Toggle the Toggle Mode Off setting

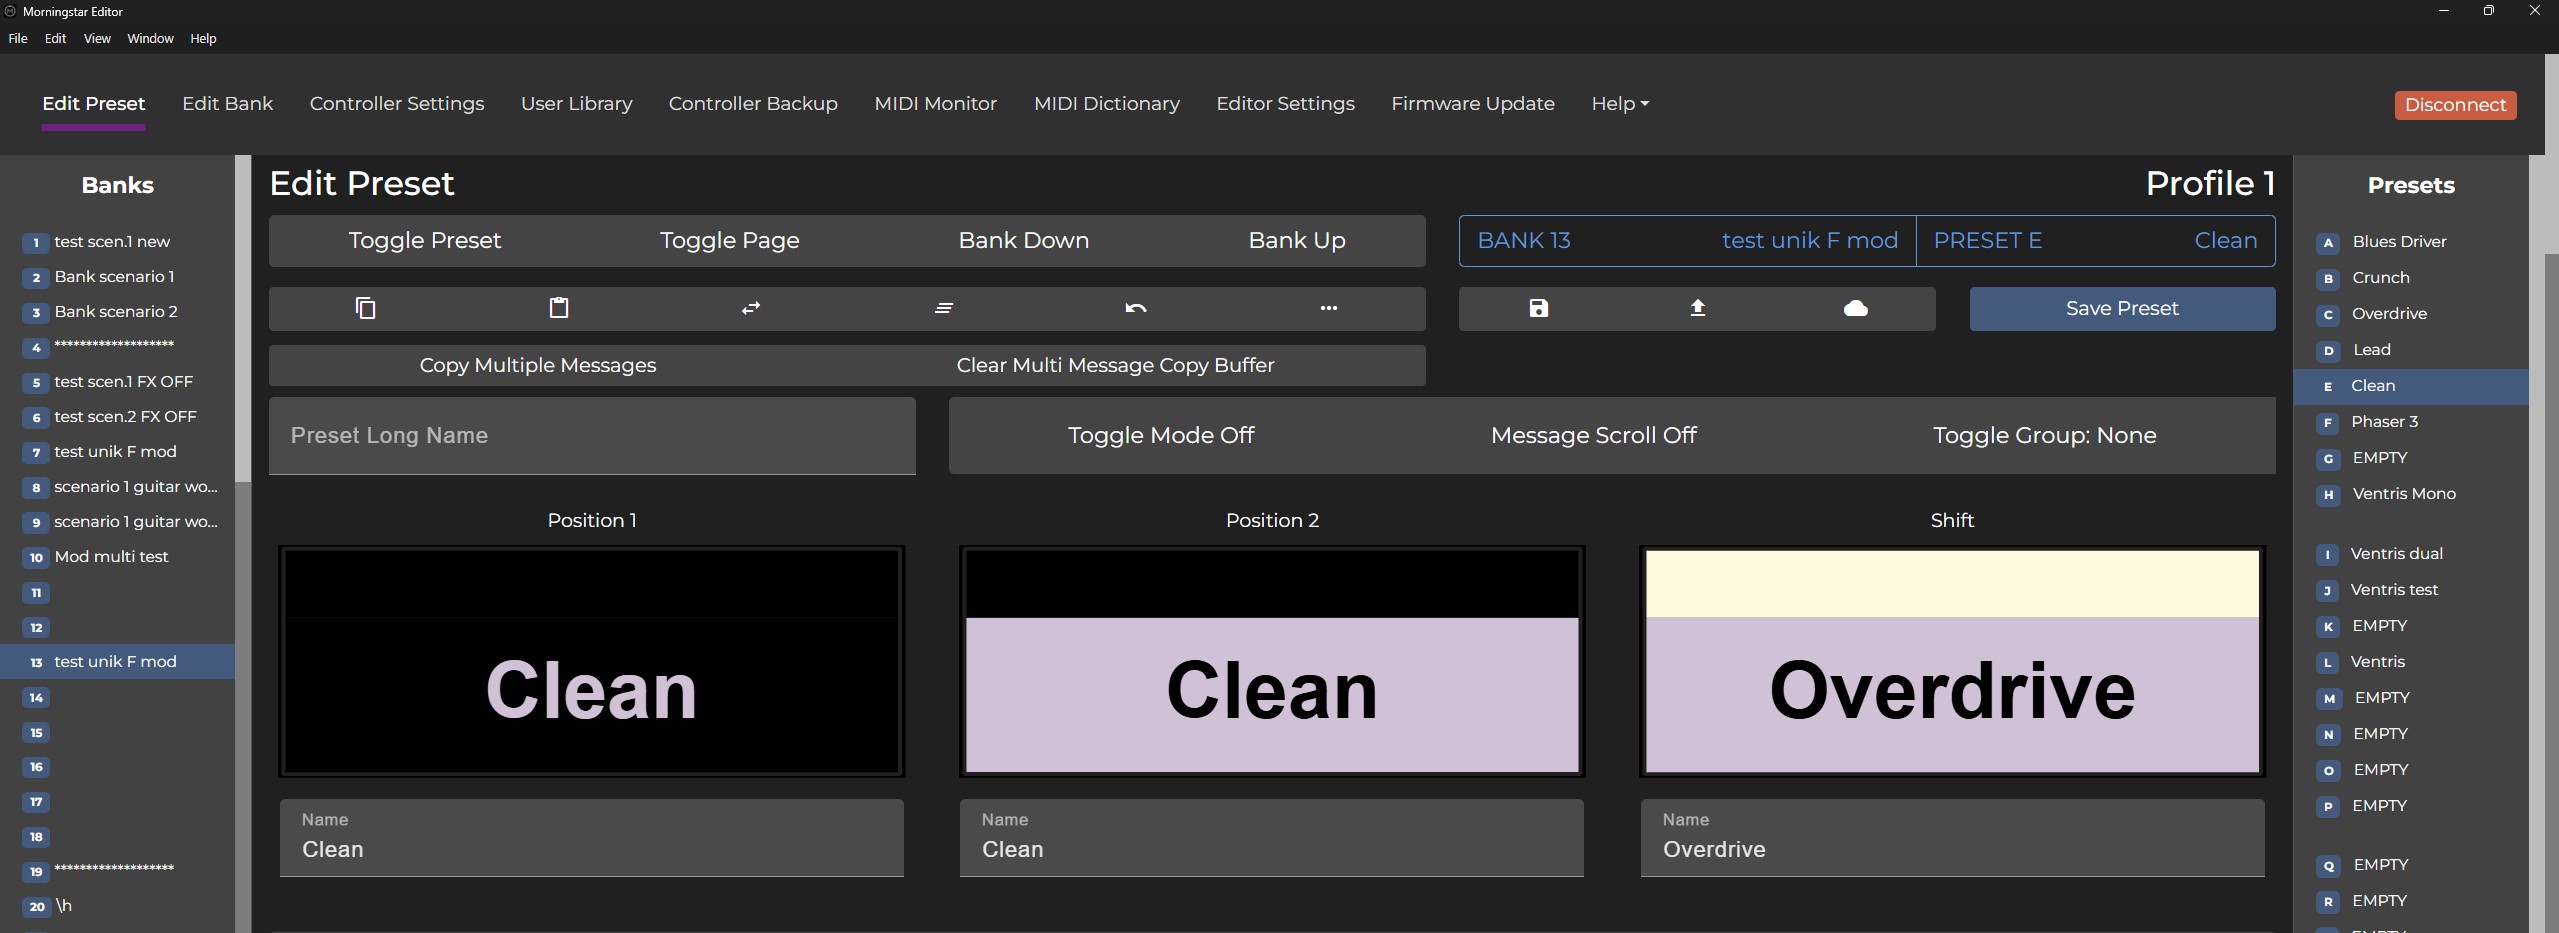(x=1160, y=435)
